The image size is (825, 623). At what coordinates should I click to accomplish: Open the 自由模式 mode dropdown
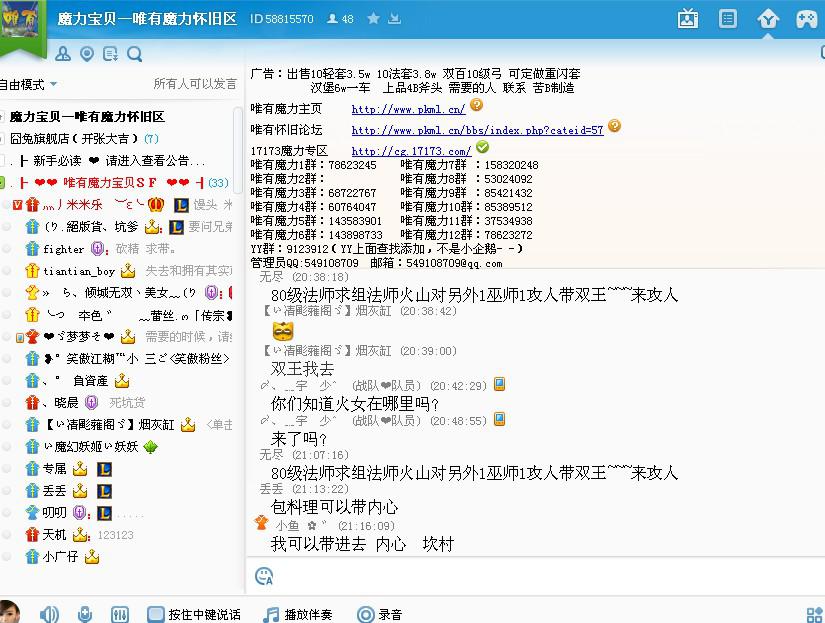pyautogui.click(x=28, y=84)
